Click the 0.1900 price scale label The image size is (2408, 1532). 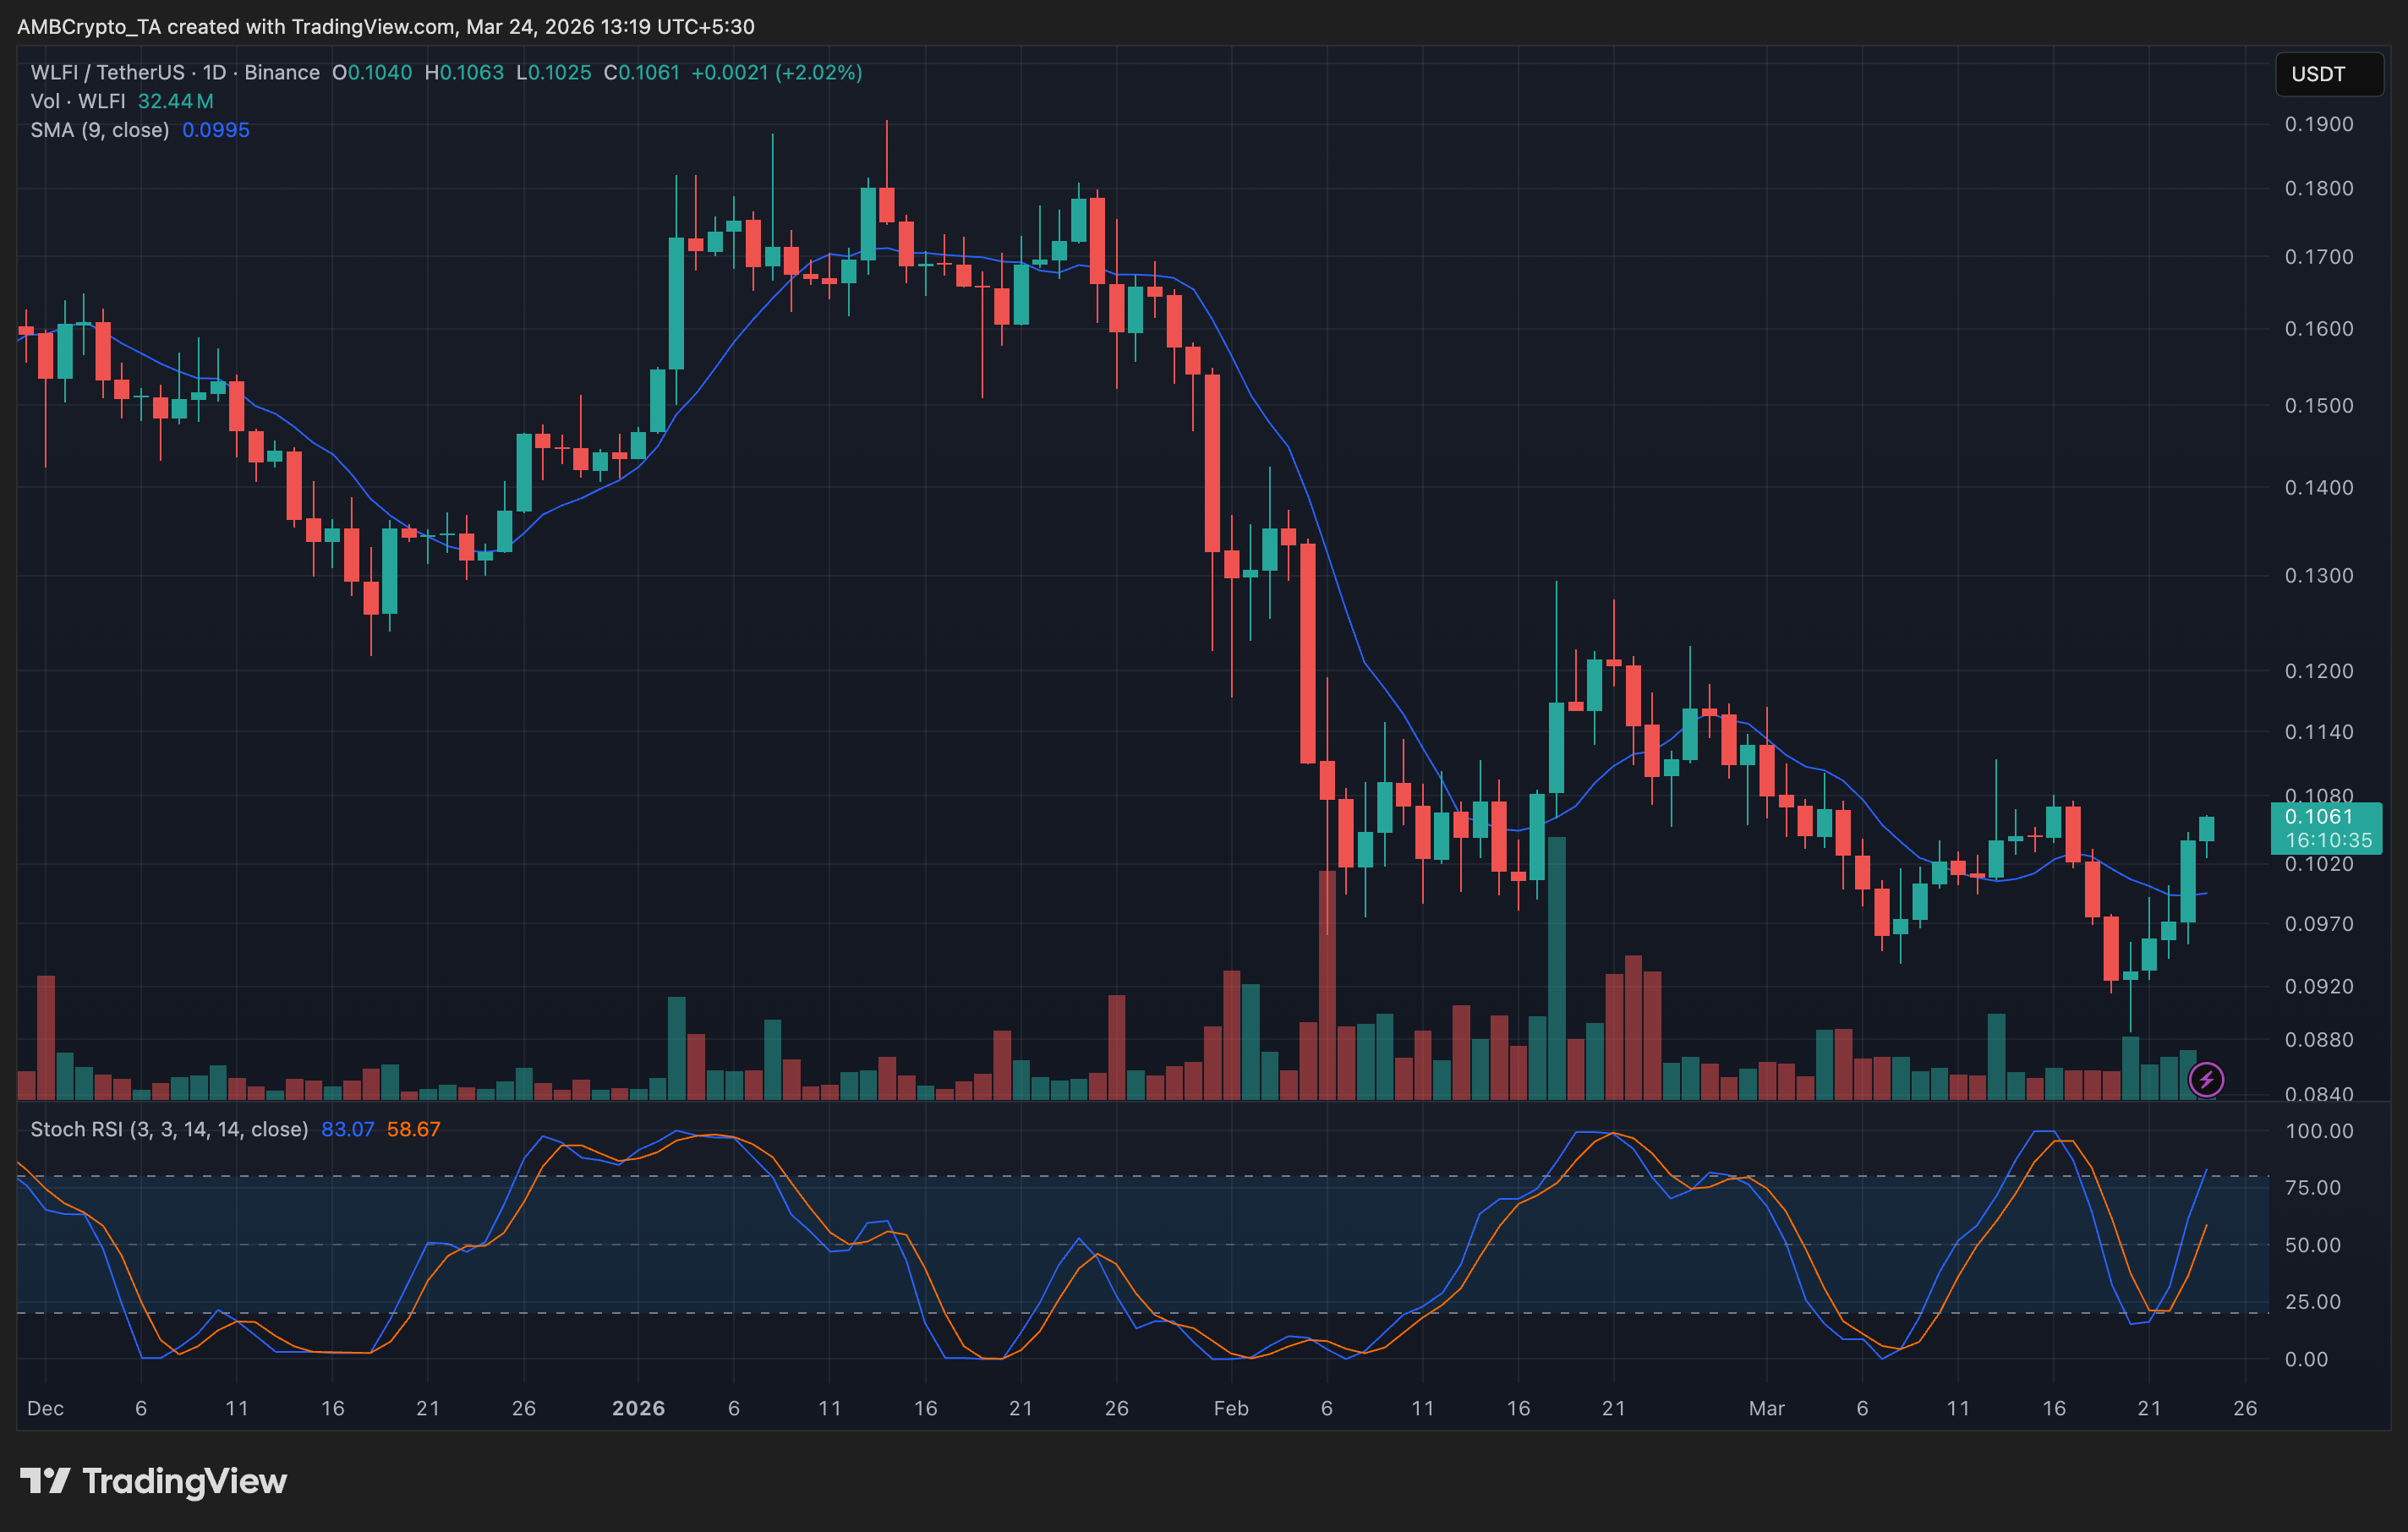point(2318,124)
